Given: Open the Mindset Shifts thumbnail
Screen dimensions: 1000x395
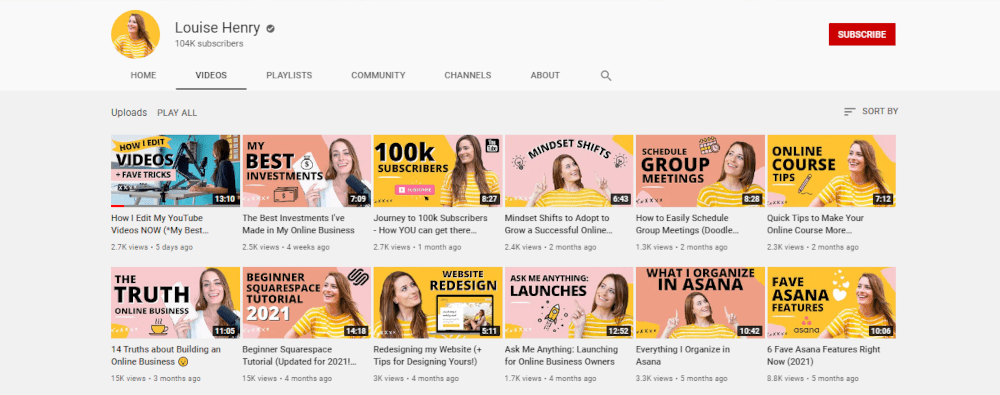Looking at the screenshot, I should pyautogui.click(x=569, y=171).
